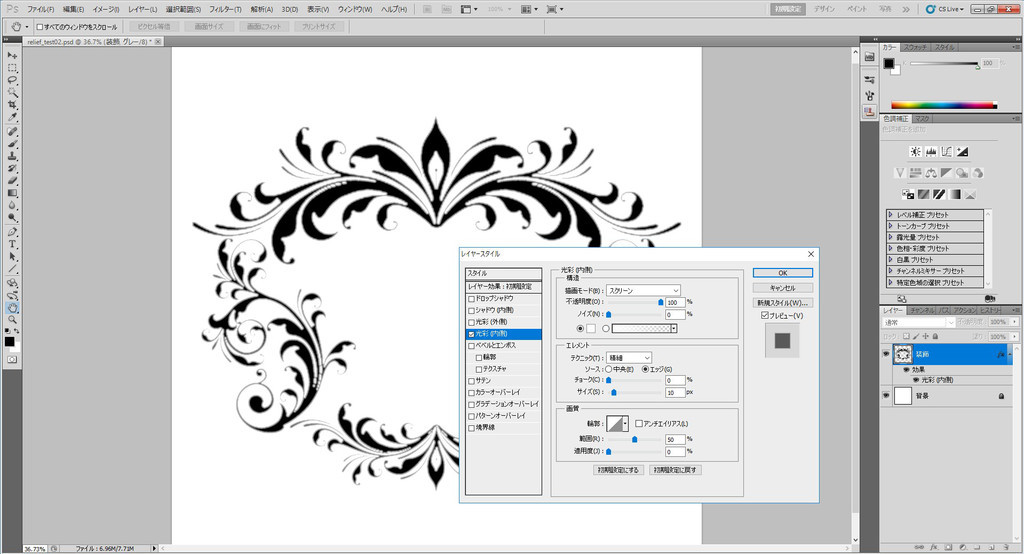Select the Zoom tool in toolbox
1024x554 pixels.
[x=12, y=320]
